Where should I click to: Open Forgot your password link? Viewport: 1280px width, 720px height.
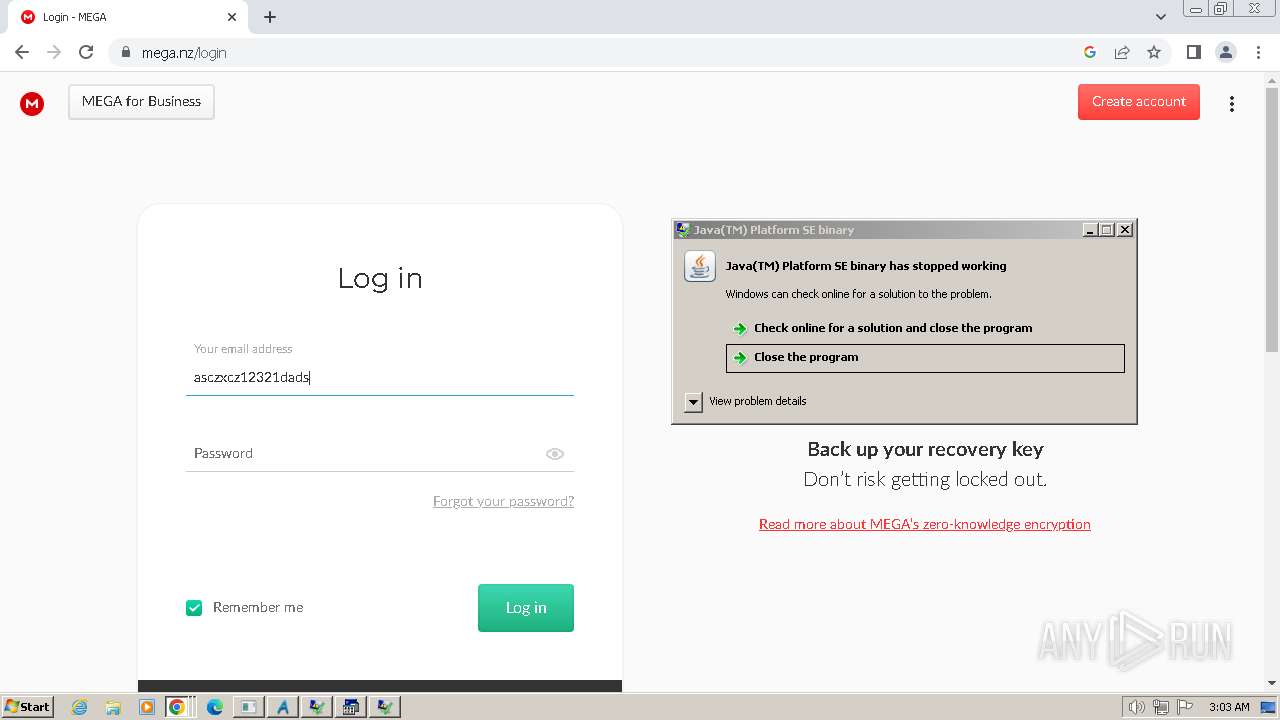click(x=503, y=501)
